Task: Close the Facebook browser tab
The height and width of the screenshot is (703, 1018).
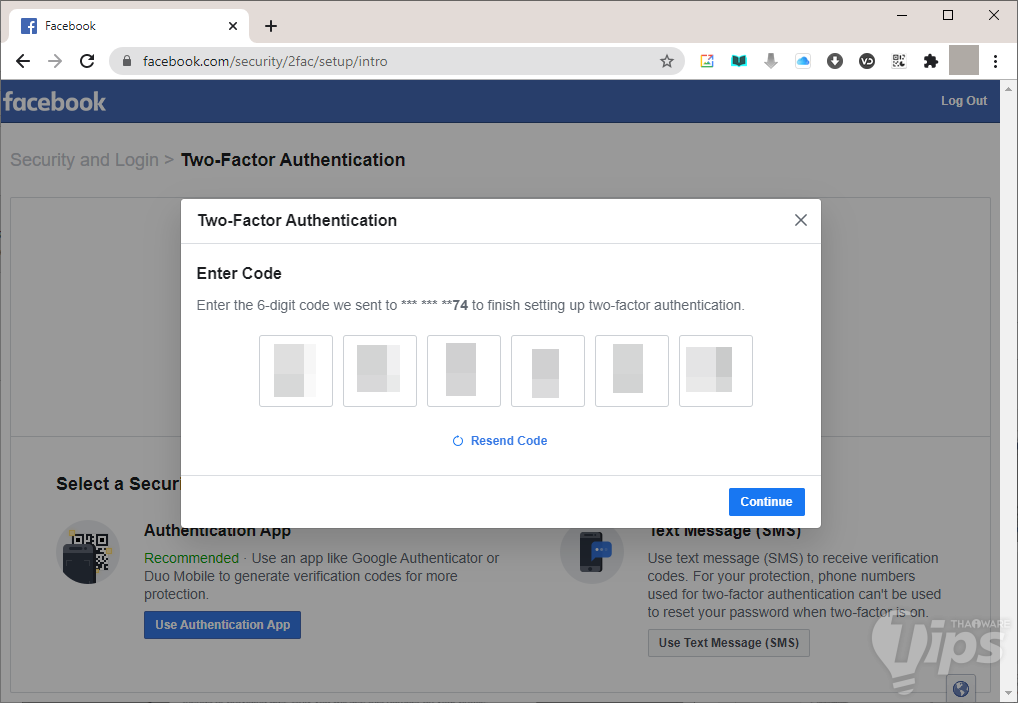Action: (x=233, y=26)
